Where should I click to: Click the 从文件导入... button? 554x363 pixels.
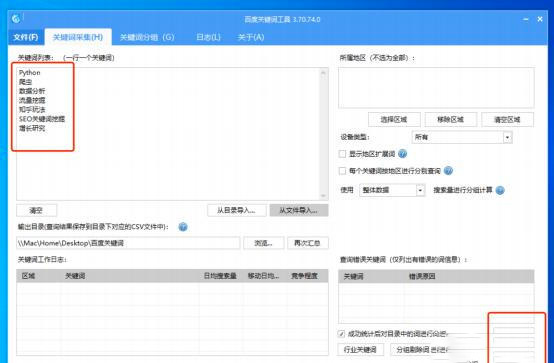[x=299, y=210]
